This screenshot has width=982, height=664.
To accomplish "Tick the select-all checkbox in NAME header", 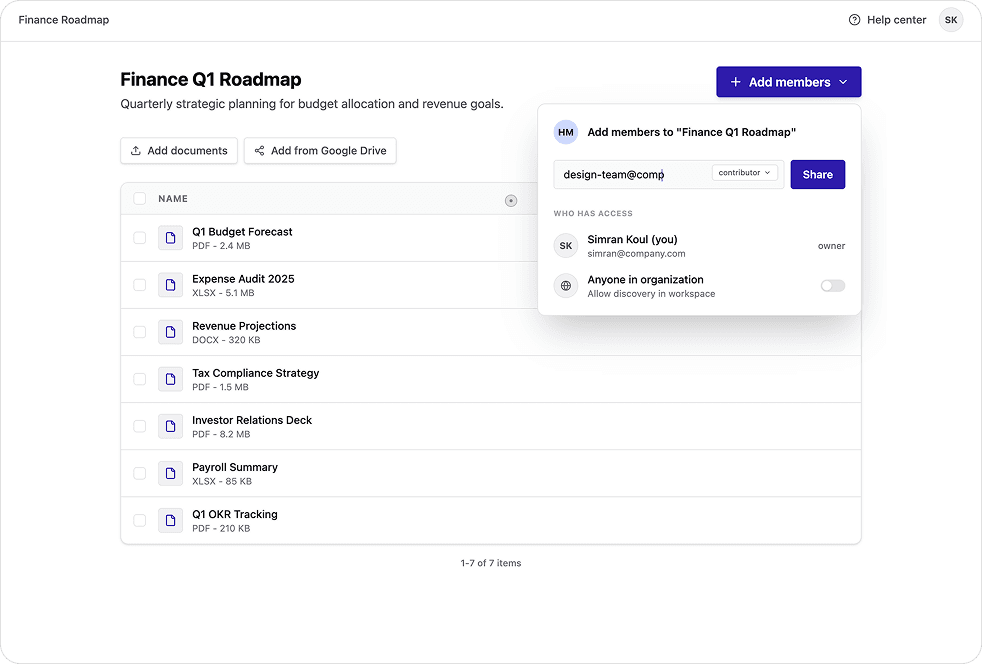I will pos(140,199).
